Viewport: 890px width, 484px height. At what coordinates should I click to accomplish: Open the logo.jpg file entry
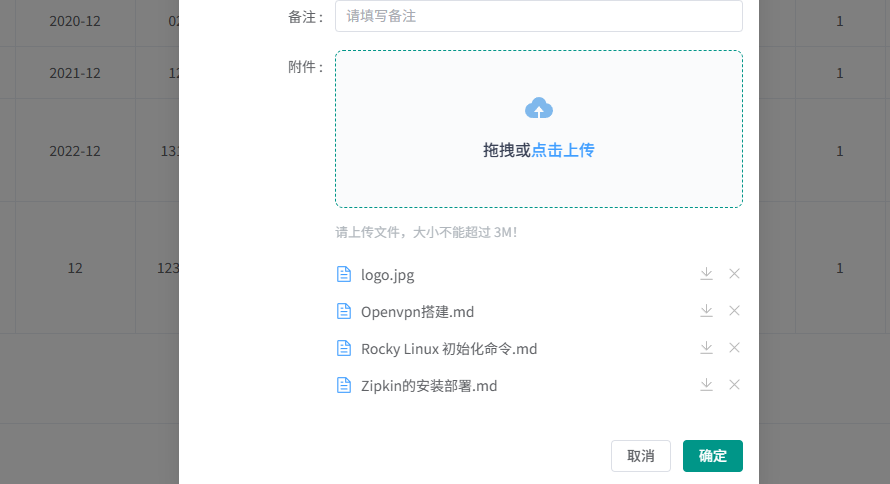click(388, 275)
